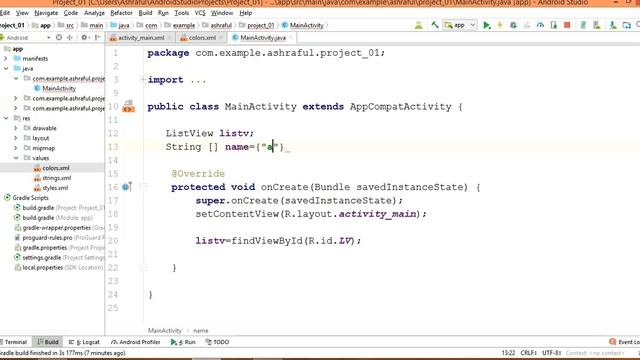Open Project panel settings gear icon
Screen dimensions: 640x360
pos(84,38)
